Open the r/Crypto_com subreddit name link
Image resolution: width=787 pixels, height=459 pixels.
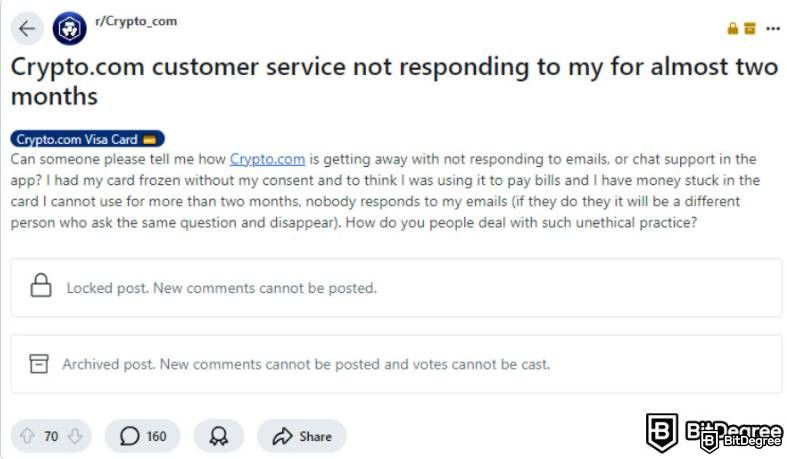coord(136,22)
